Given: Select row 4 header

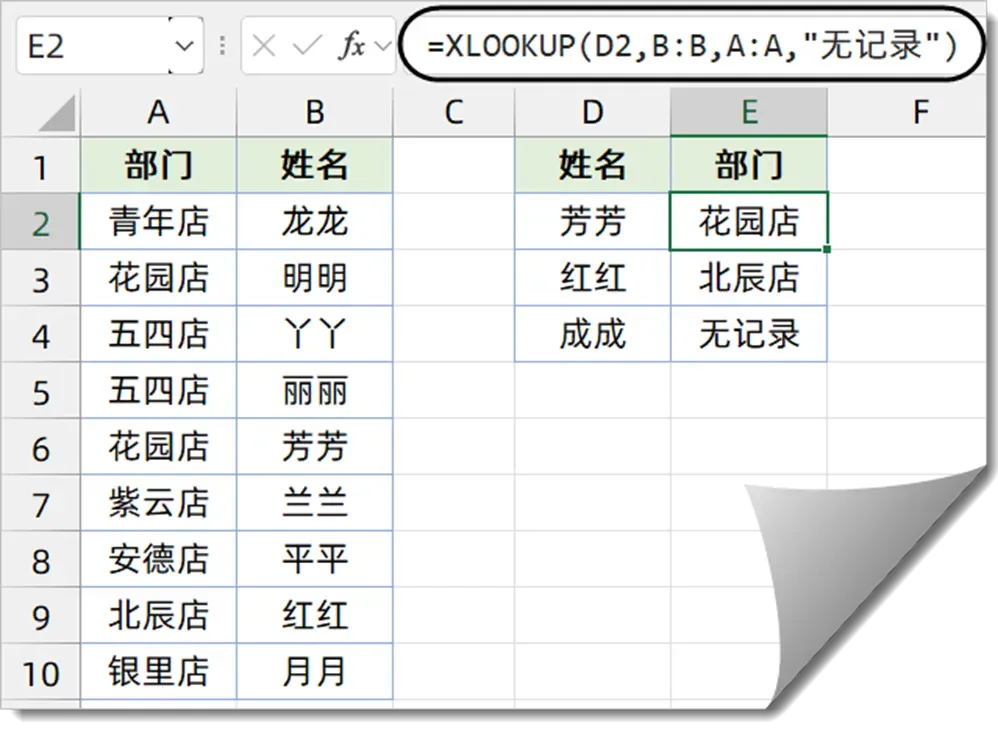Looking at the screenshot, I should (41, 334).
